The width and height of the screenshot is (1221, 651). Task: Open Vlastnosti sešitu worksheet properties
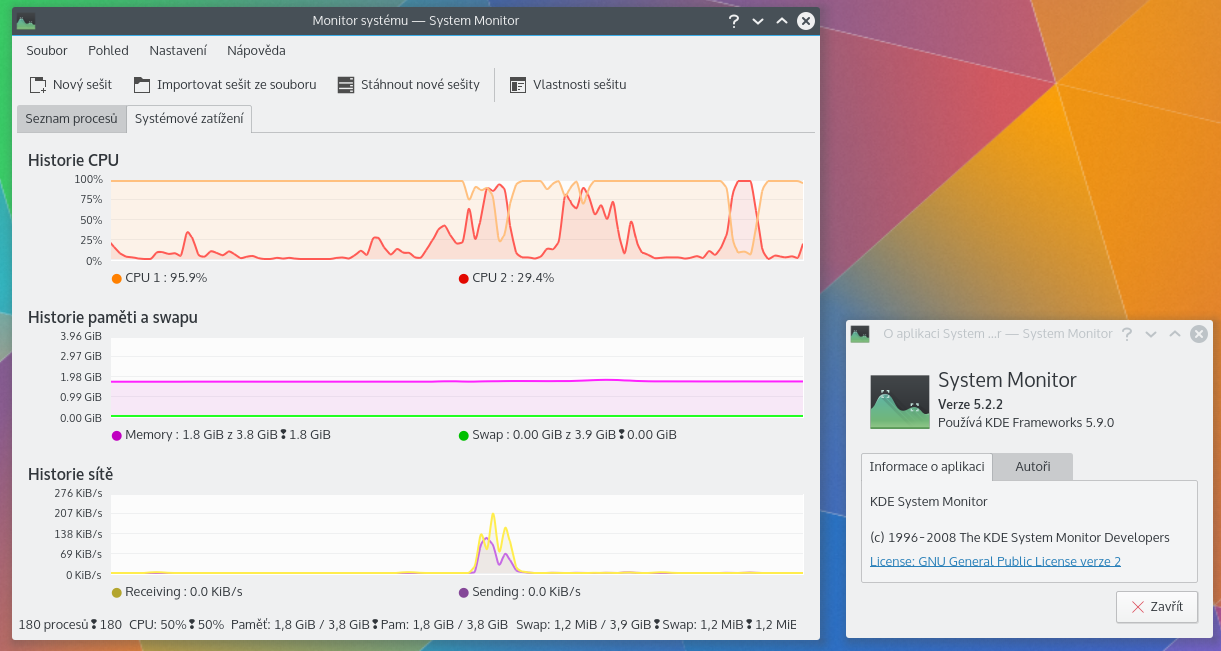(568, 85)
